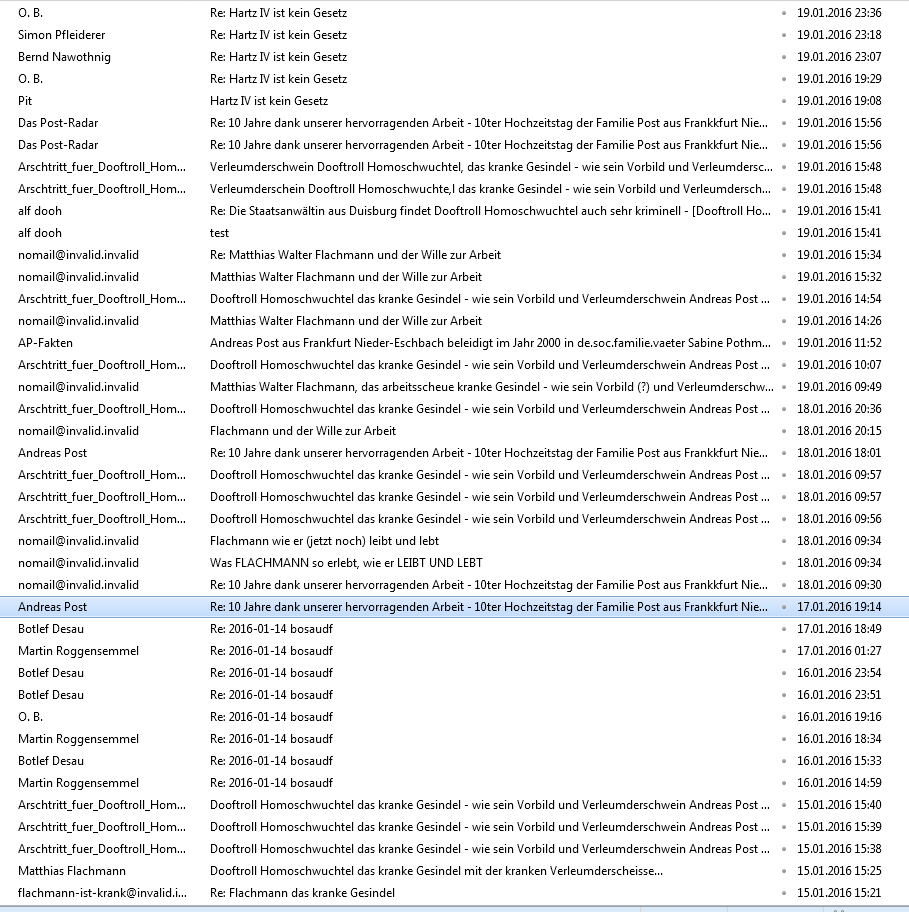This screenshot has width=909, height=912.
Task: Select sender "AP-Fakten"
Action: pos(45,343)
